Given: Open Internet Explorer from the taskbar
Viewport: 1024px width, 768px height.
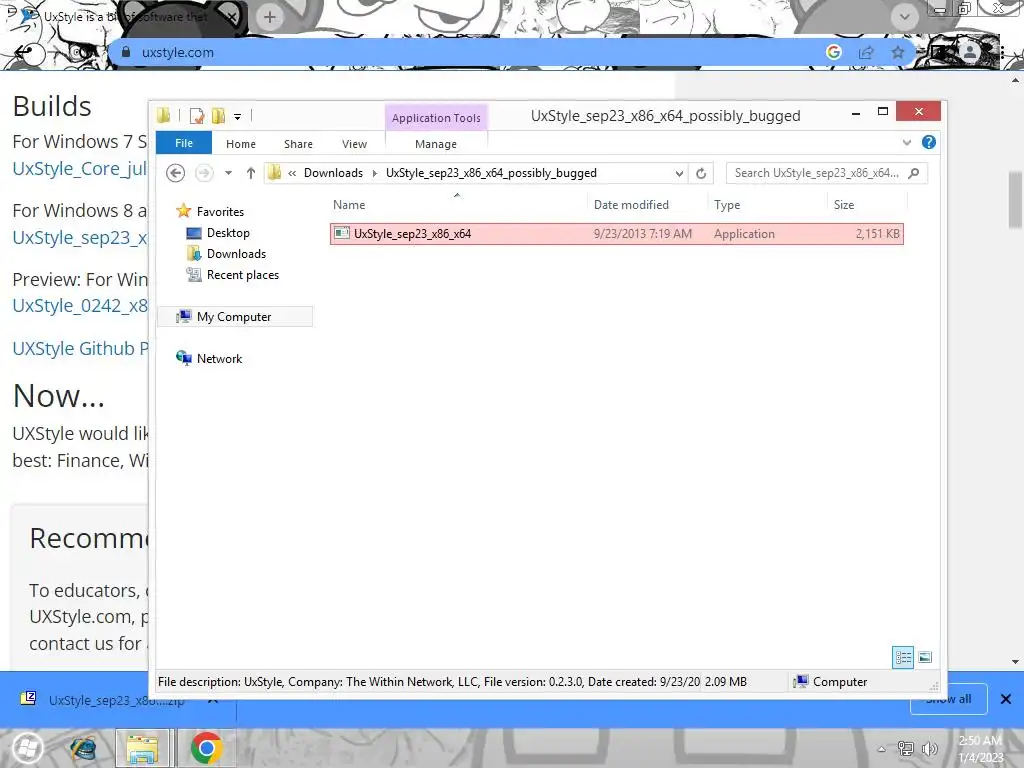Looking at the screenshot, I should pyautogui.click(x=83, y=748).
